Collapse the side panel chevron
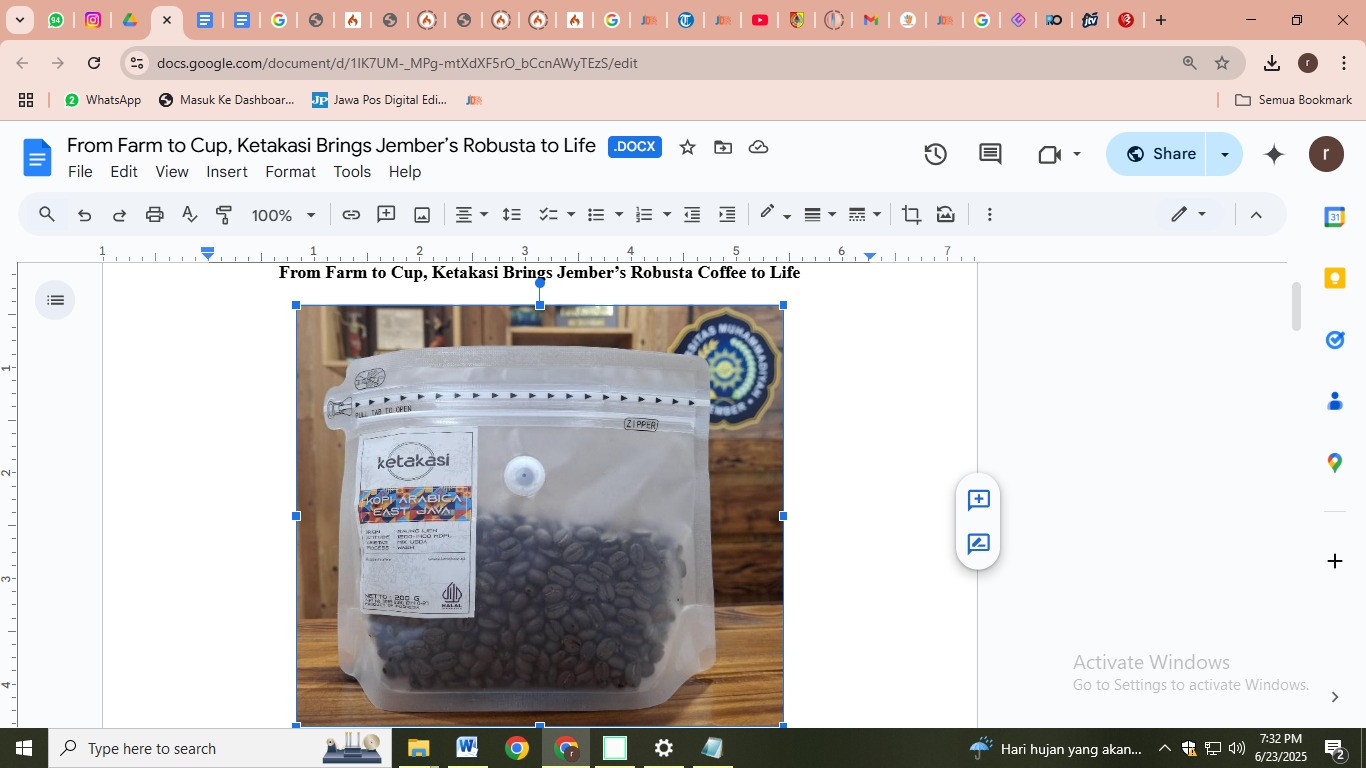 pyautogui.click(x=1334, y=697)
